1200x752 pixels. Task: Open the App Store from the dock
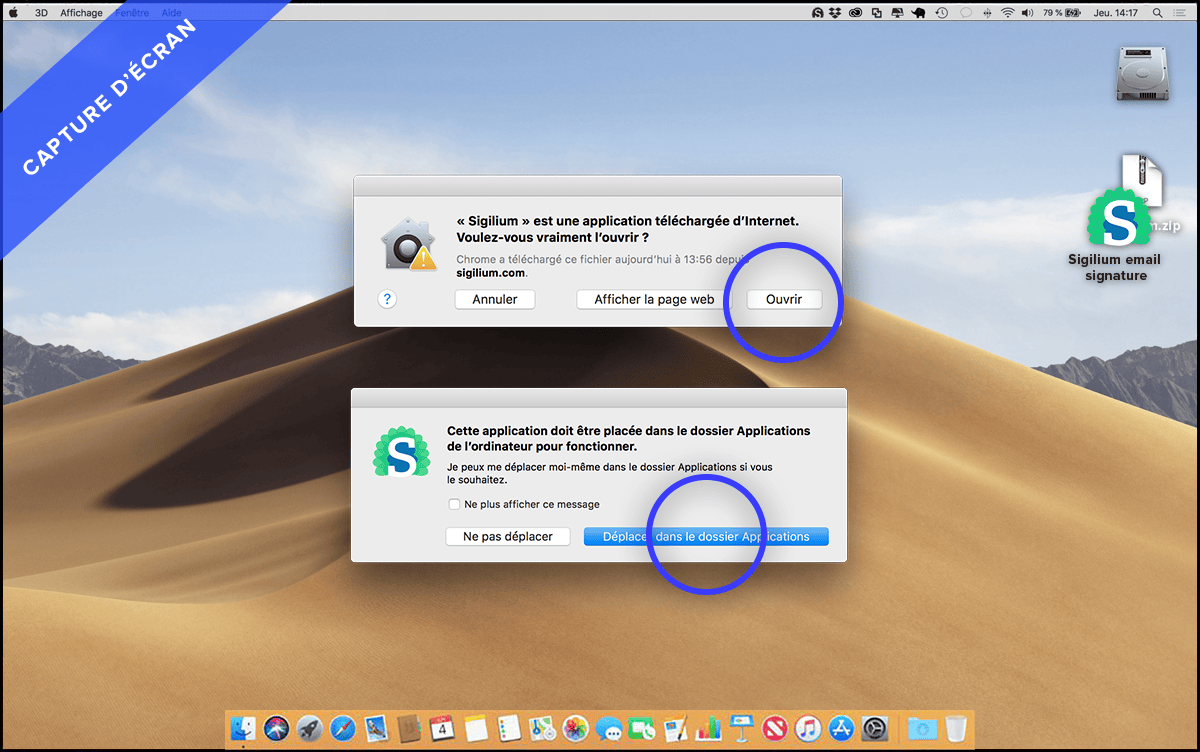[x=841, y=728]
